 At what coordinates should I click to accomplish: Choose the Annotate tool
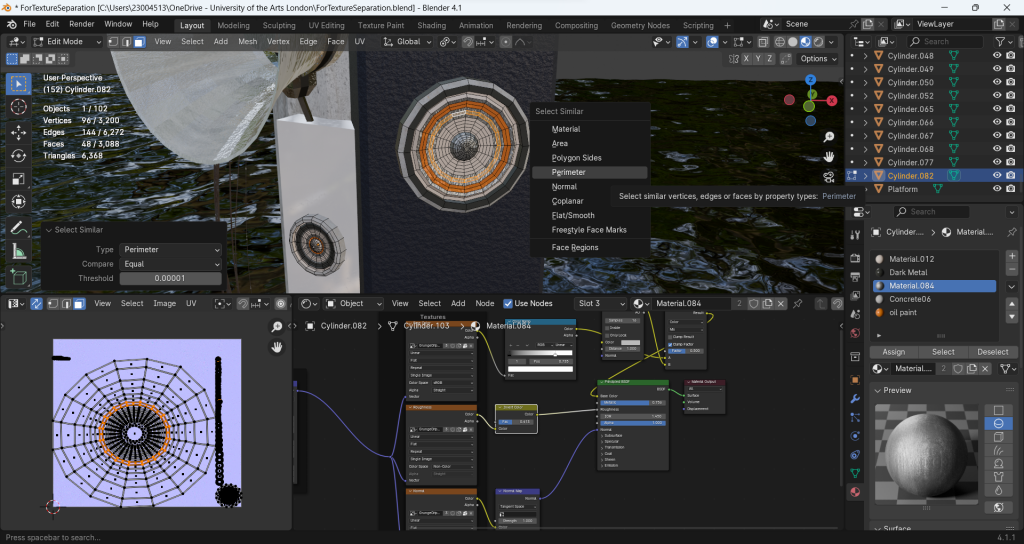tap(18, 228)
